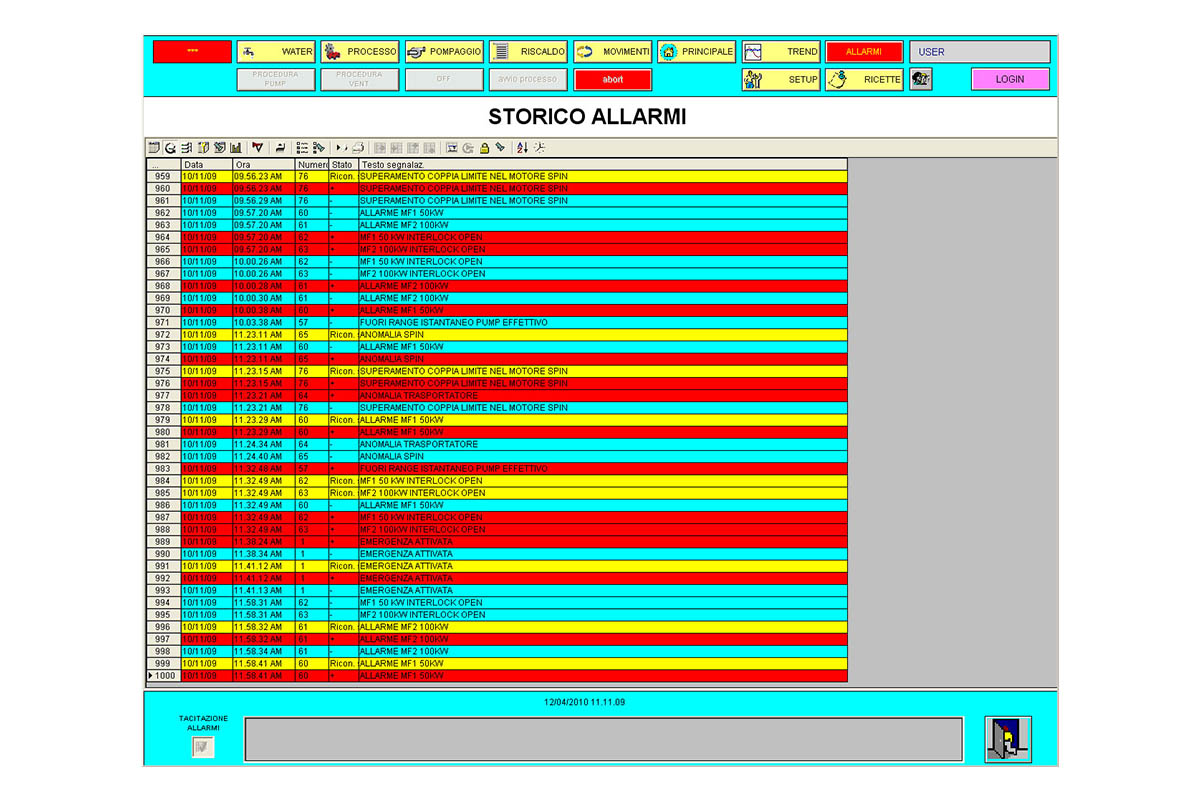Click the A-Z sort icon in toolbar
The height and width of the screenshot is (800, 1200).
[522, 148]
